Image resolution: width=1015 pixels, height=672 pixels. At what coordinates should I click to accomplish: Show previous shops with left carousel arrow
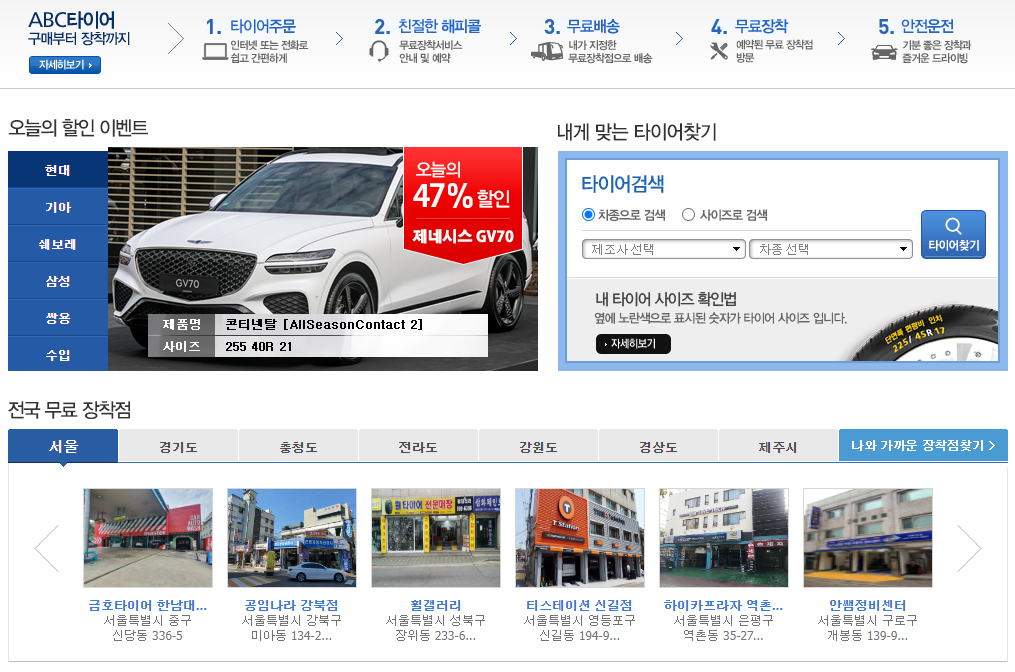click(47, 548)
